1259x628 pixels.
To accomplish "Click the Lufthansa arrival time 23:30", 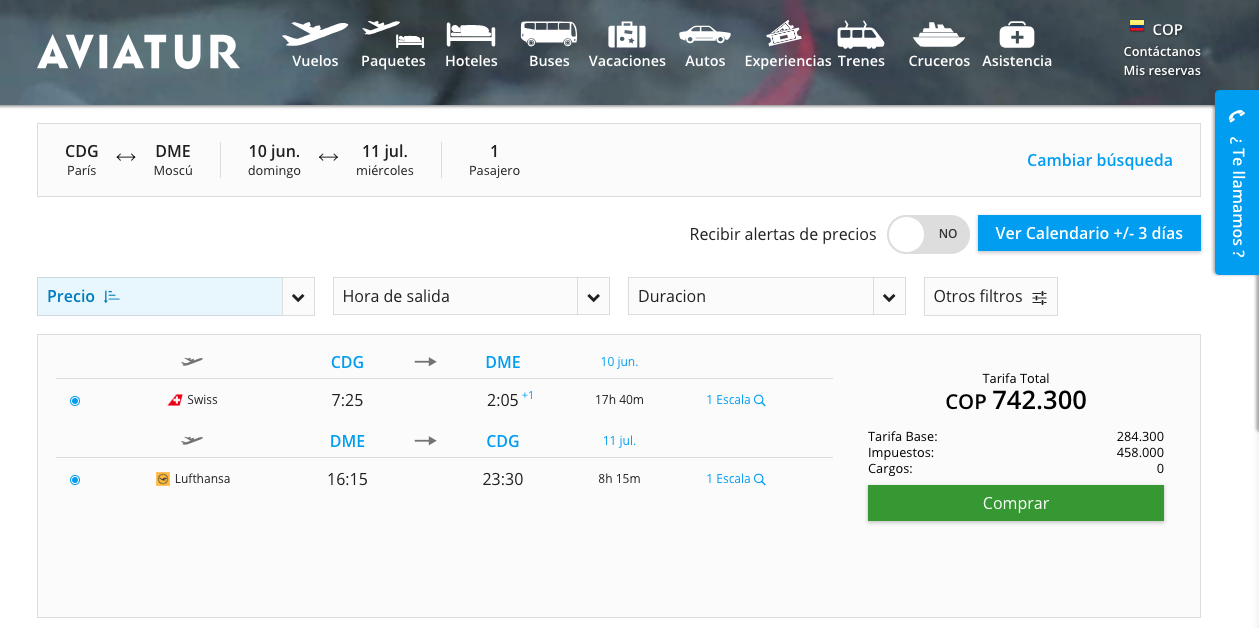I will tap(503, 480).
